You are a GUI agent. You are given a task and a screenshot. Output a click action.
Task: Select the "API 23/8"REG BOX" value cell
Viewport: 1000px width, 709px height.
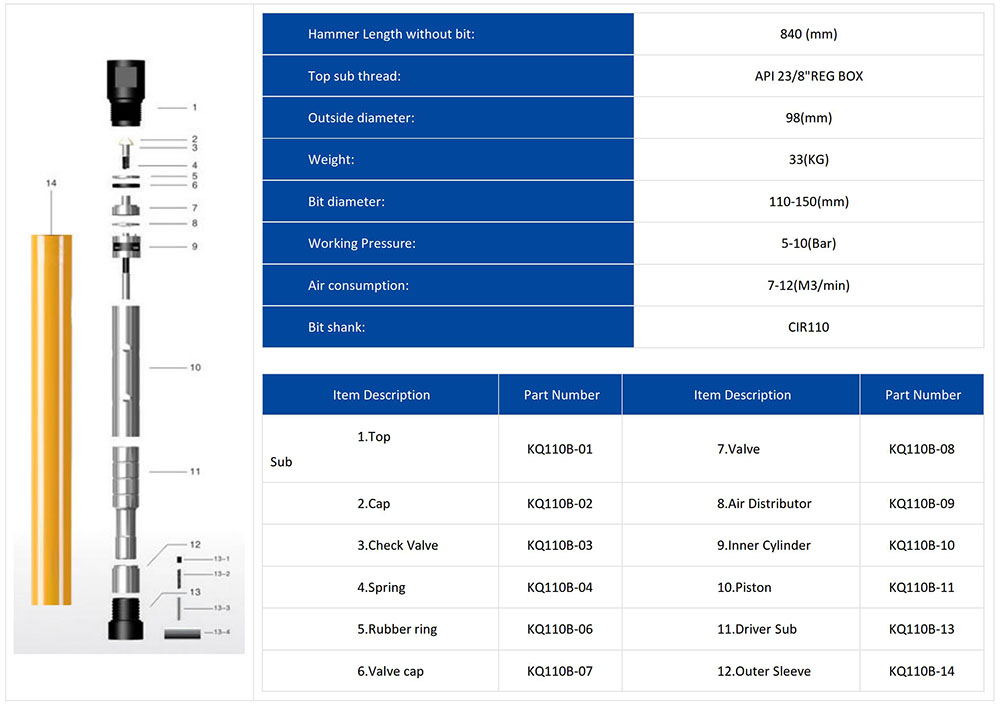pyautogui.click(x=808, y=76)
